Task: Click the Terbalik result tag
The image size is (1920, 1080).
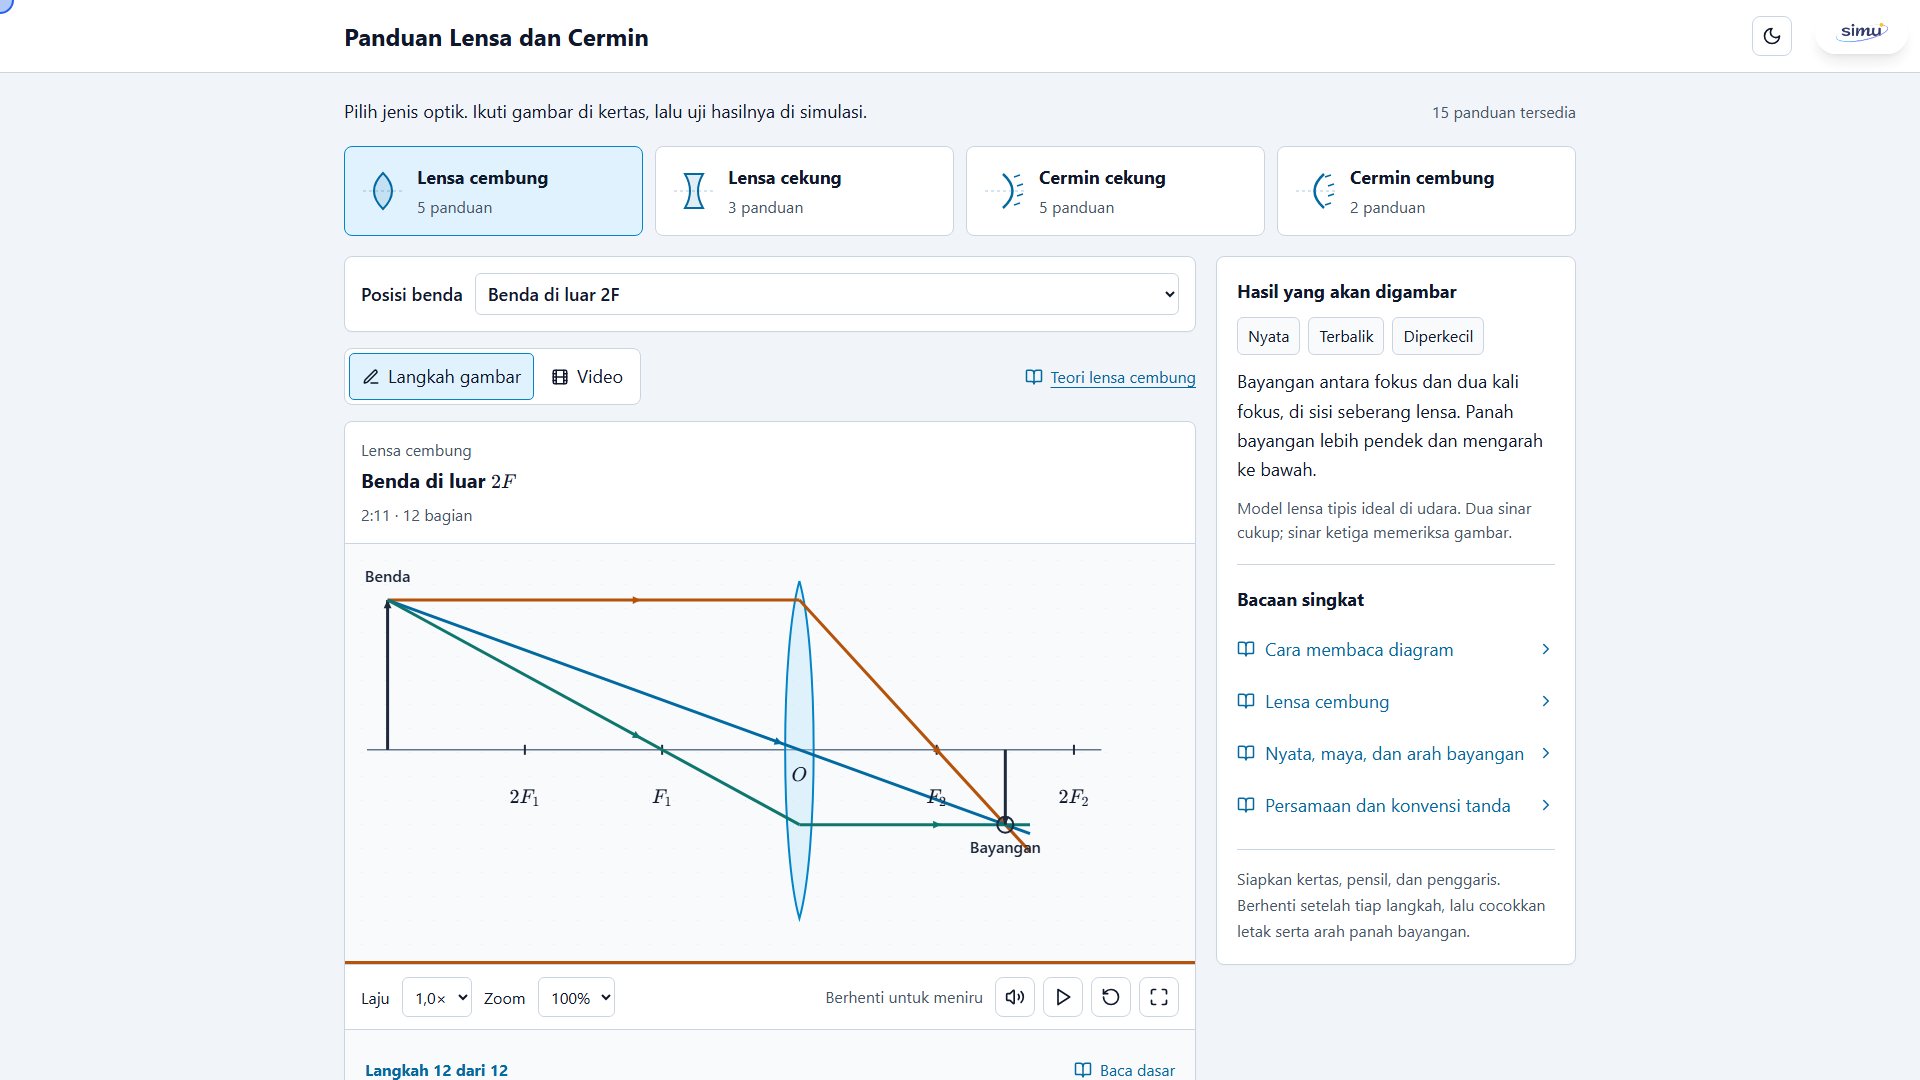Action: click(1346, 337)
